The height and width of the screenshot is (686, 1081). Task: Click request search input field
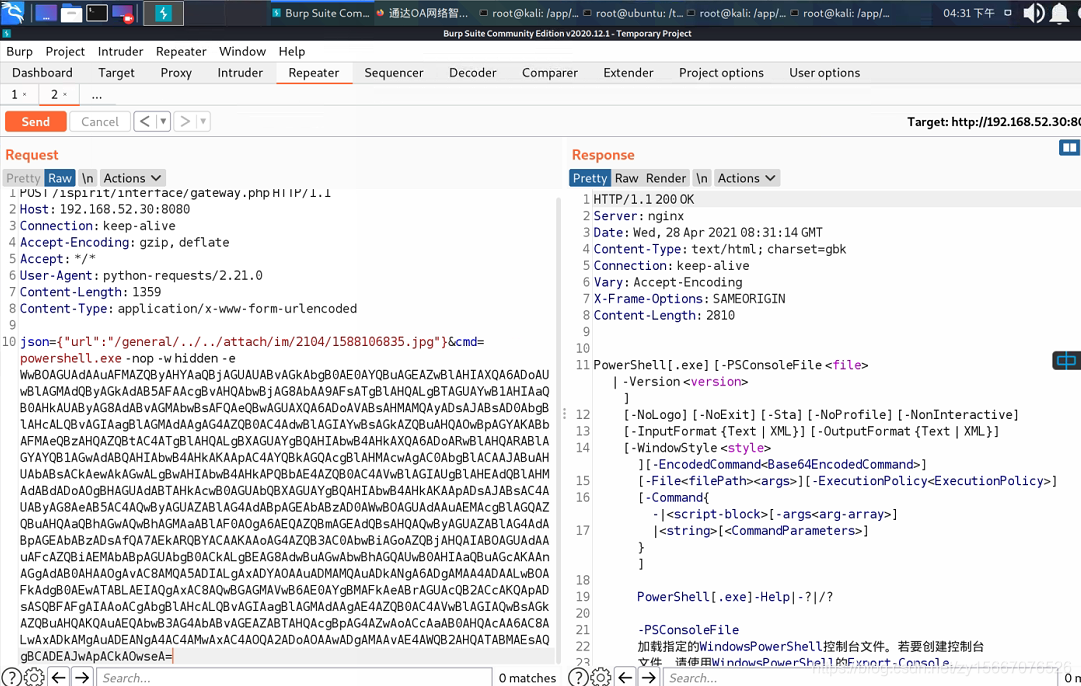click(294, 677)
